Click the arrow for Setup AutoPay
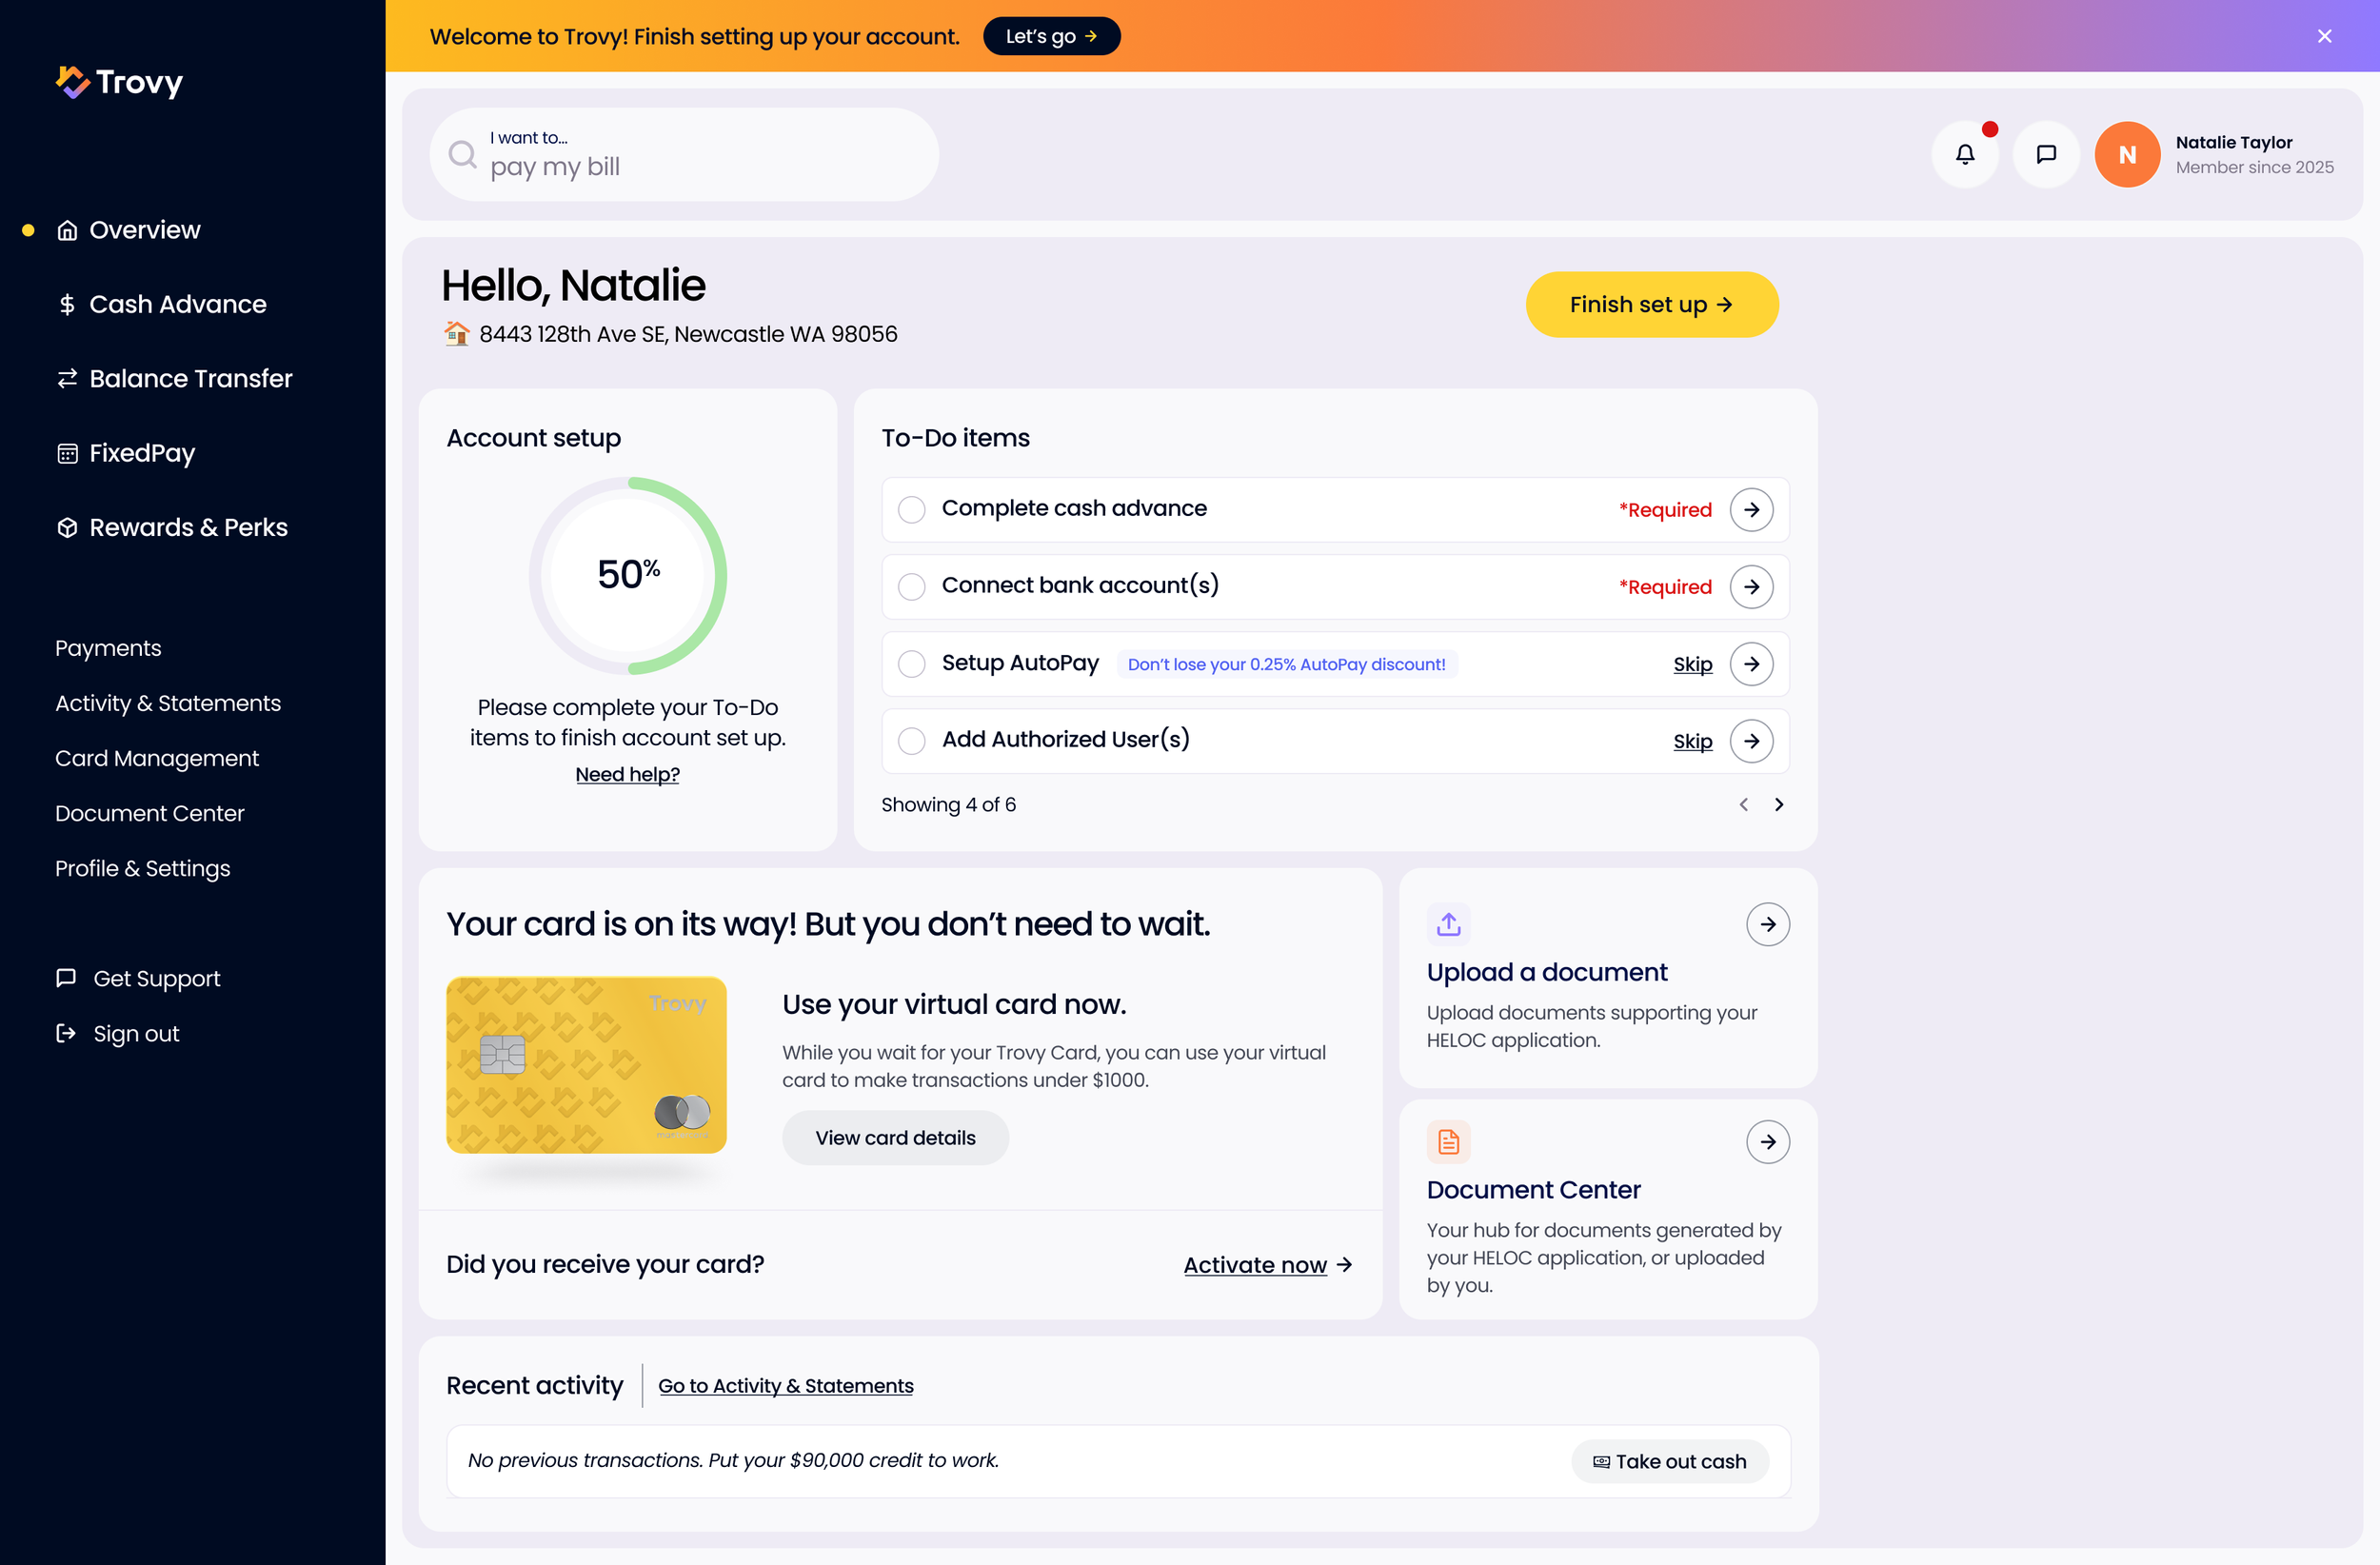This screenshot has width=2380, height=1565. [1751, 664]
